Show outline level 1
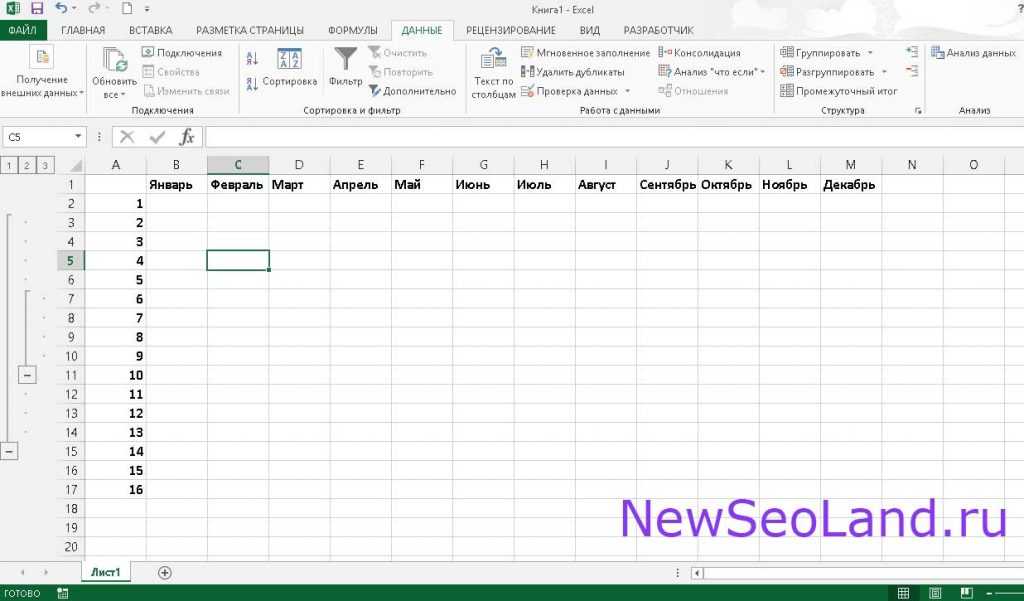Image resolution: width=1024 pixels, height=601 pixels. (x=8, y=165)
